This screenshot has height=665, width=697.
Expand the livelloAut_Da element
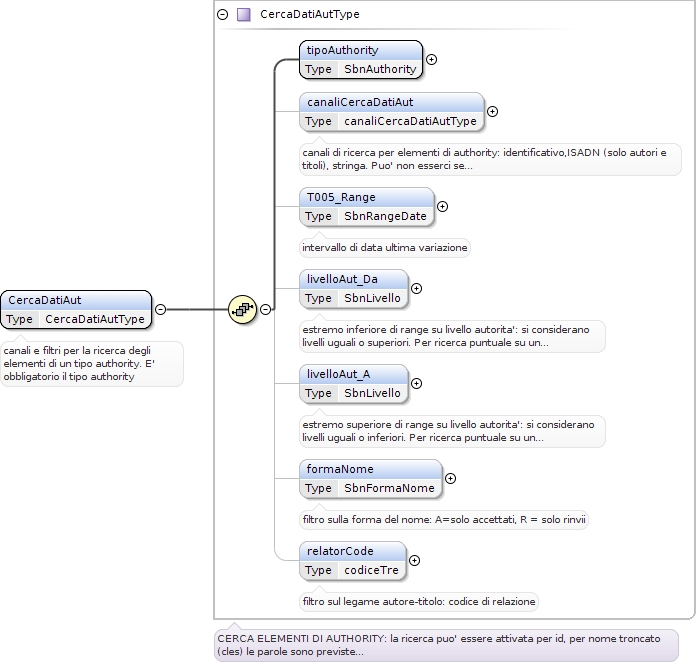click(x=416, y=288)
